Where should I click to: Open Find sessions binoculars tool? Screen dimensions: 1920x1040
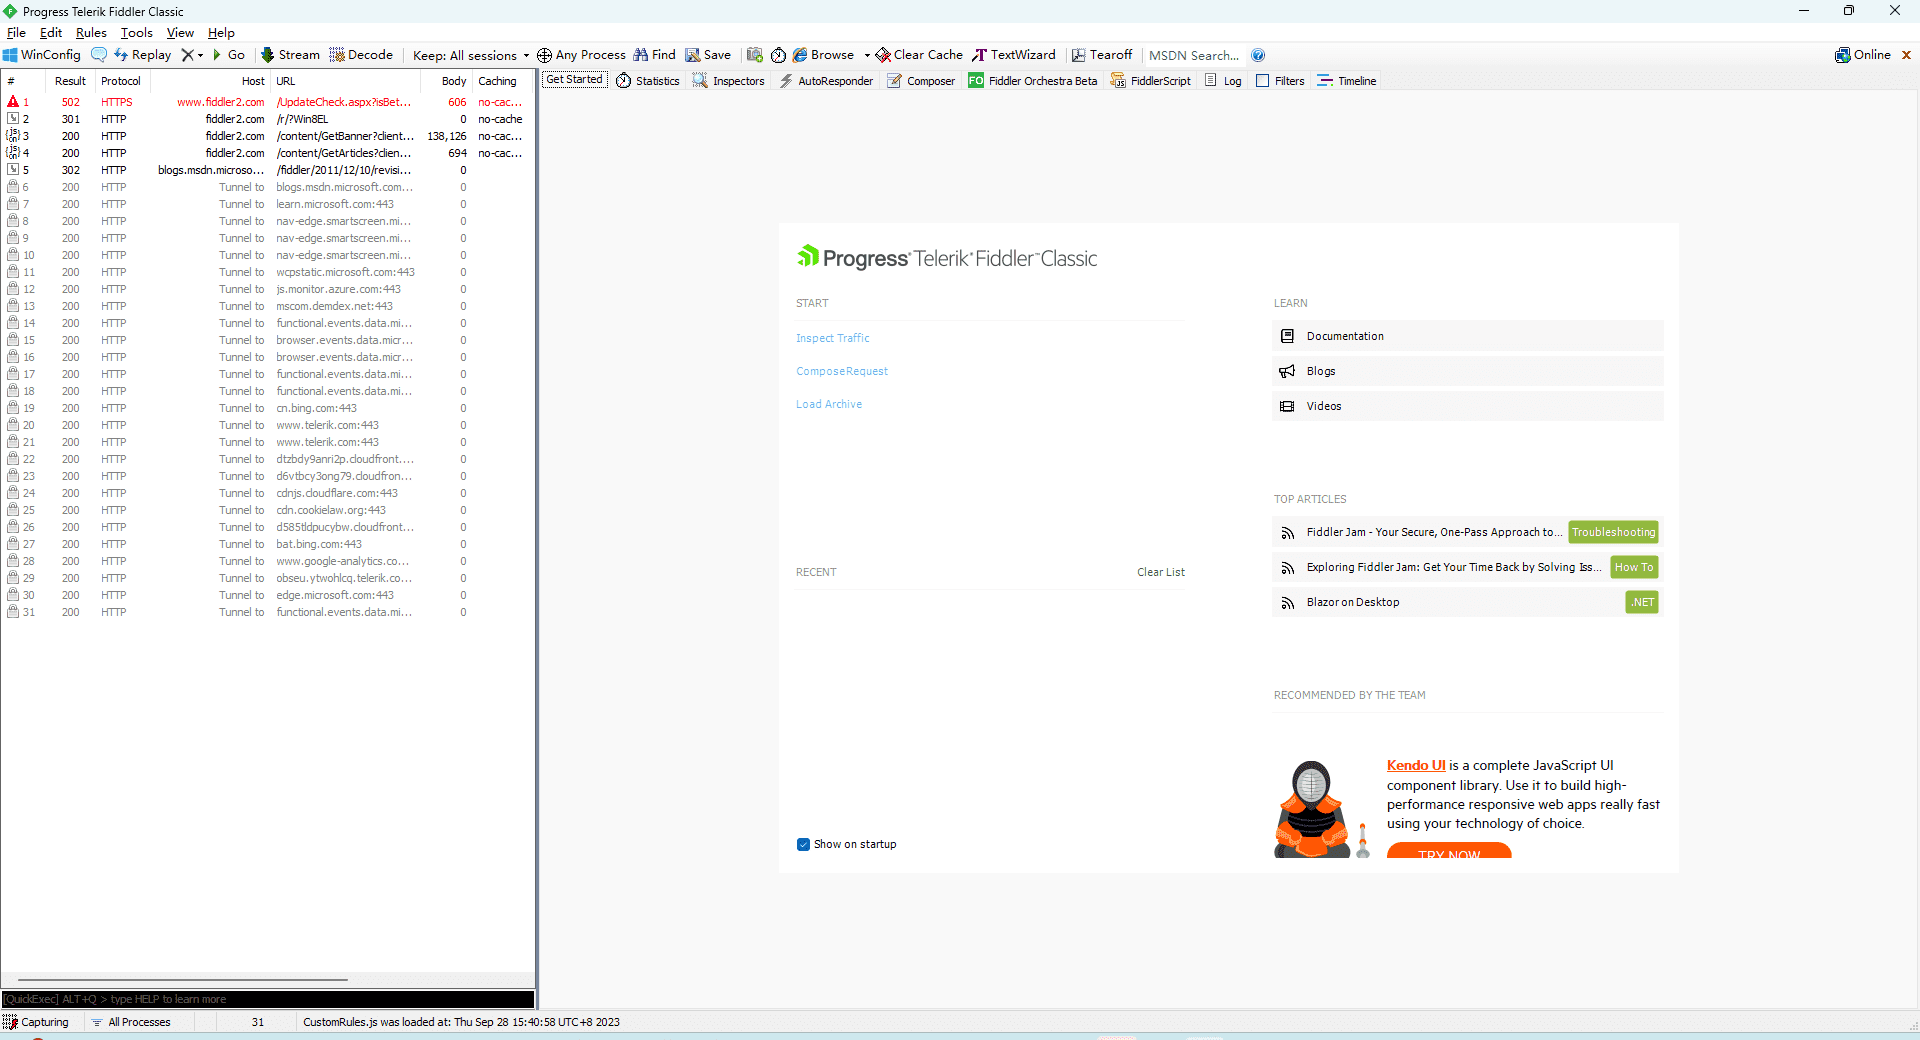(x=654, y=55)
